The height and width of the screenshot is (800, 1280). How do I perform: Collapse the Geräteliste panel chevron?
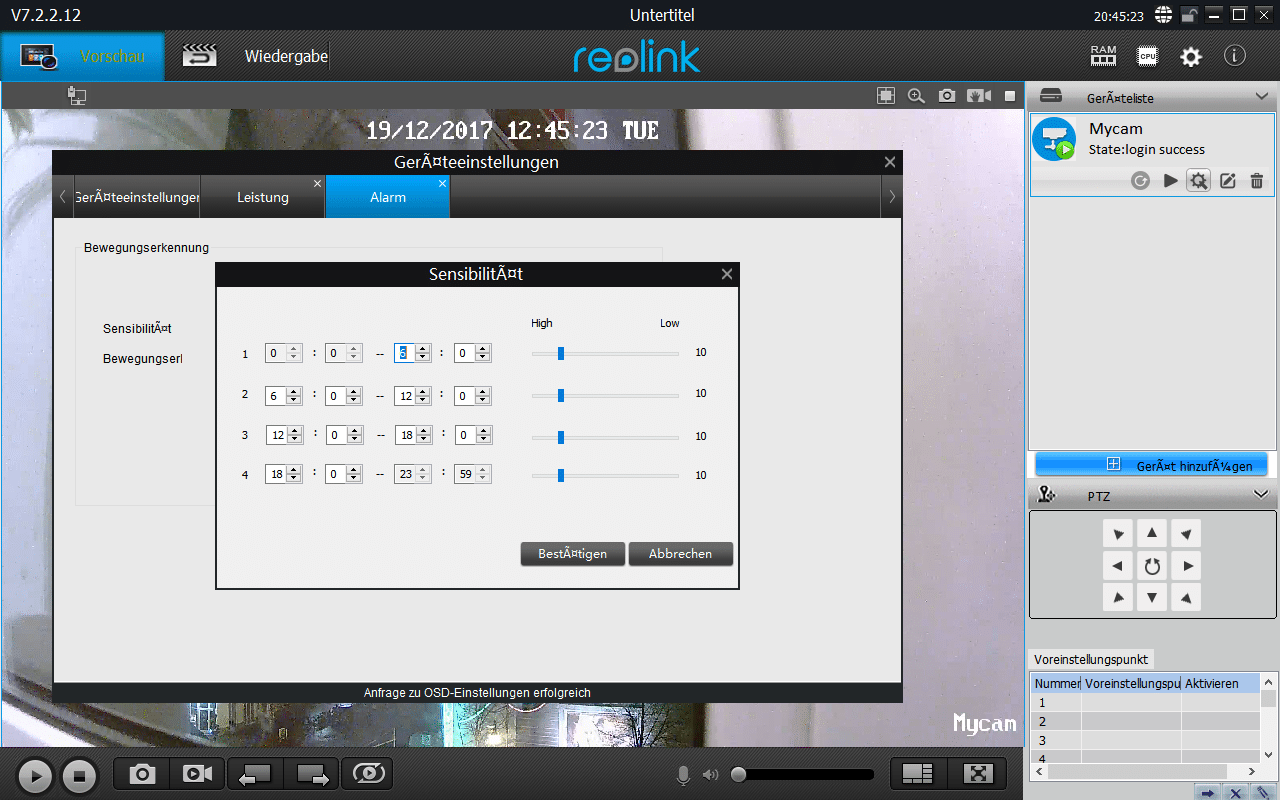point(1261,97)
